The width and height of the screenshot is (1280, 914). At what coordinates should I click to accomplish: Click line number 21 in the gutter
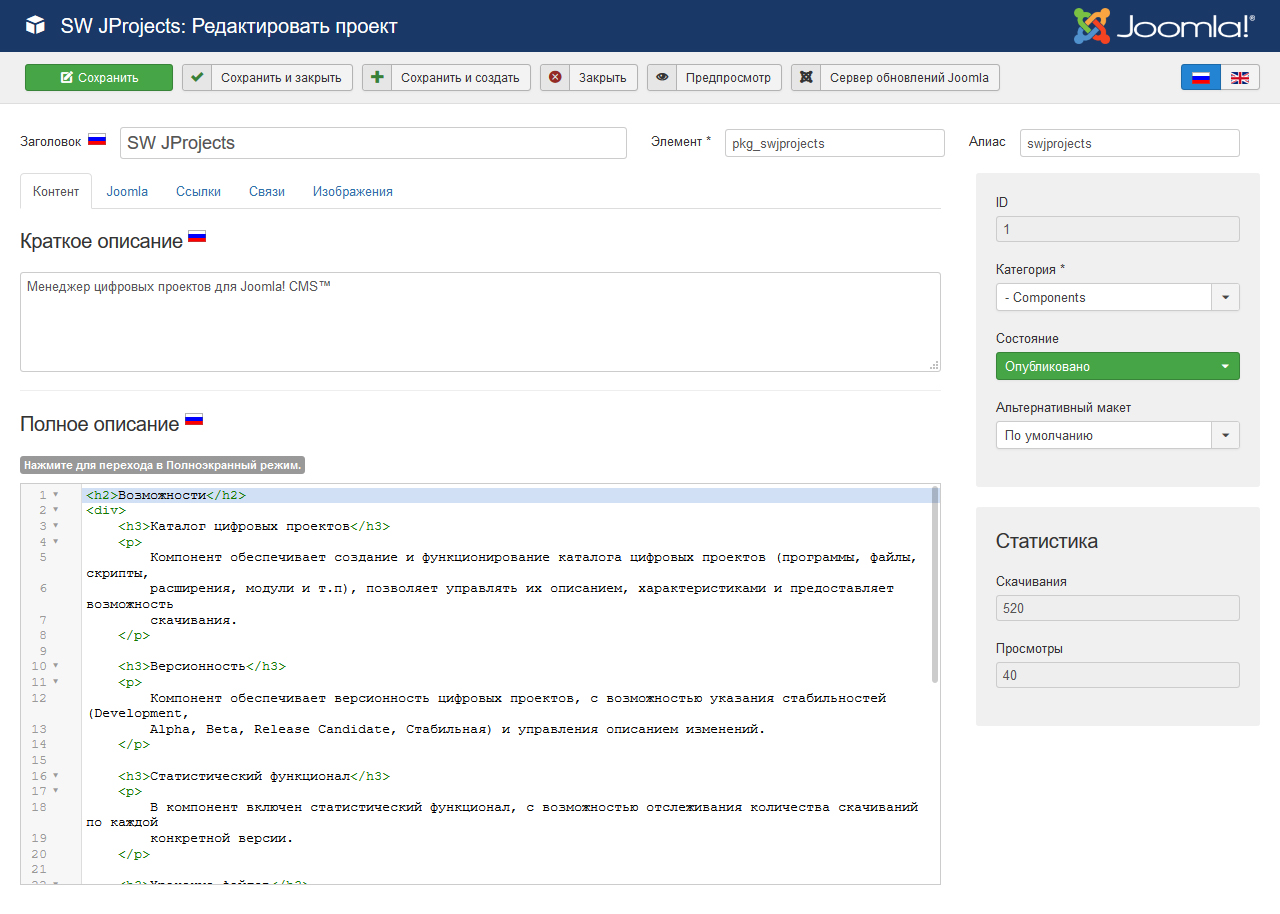point(39,870)
